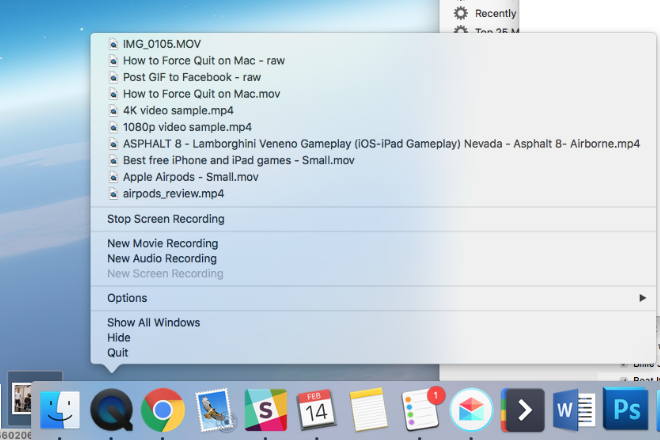This screenshot has width=660, height=440.
Task: Choose Hide in the Dock menu
Action: (373, 338)
